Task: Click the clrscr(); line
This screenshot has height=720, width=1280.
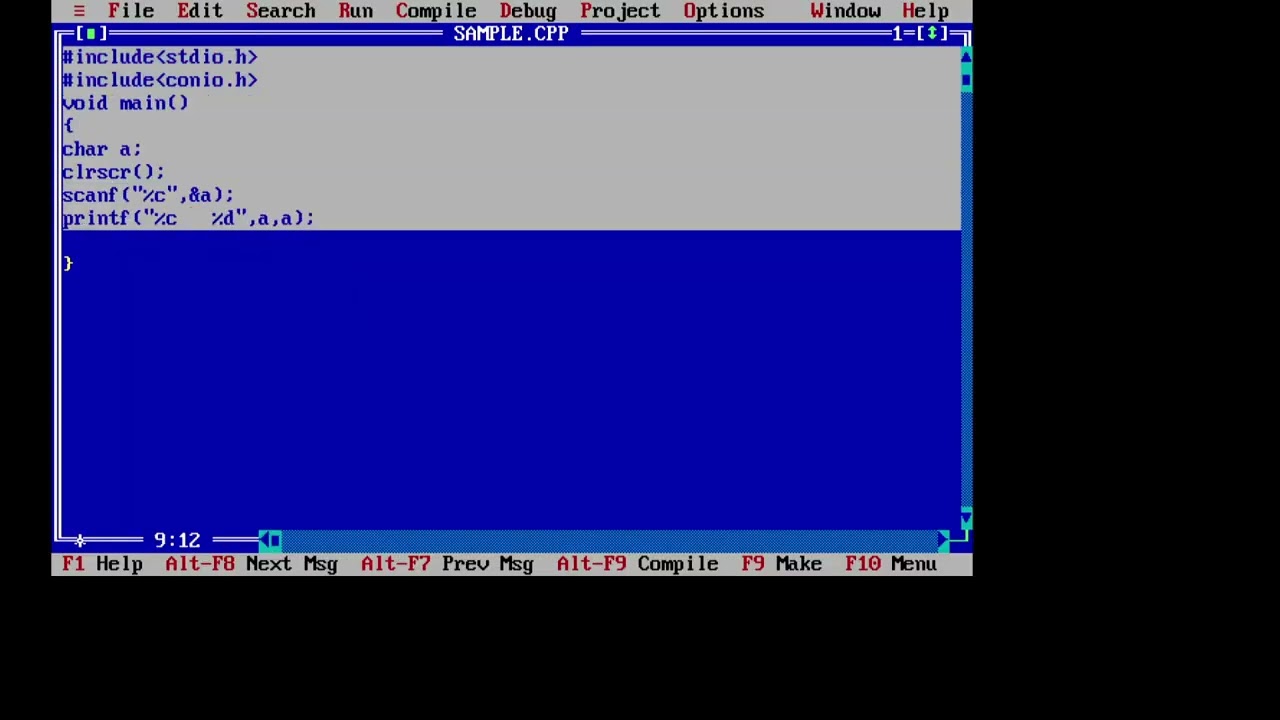Action: [x=113, y=172]
